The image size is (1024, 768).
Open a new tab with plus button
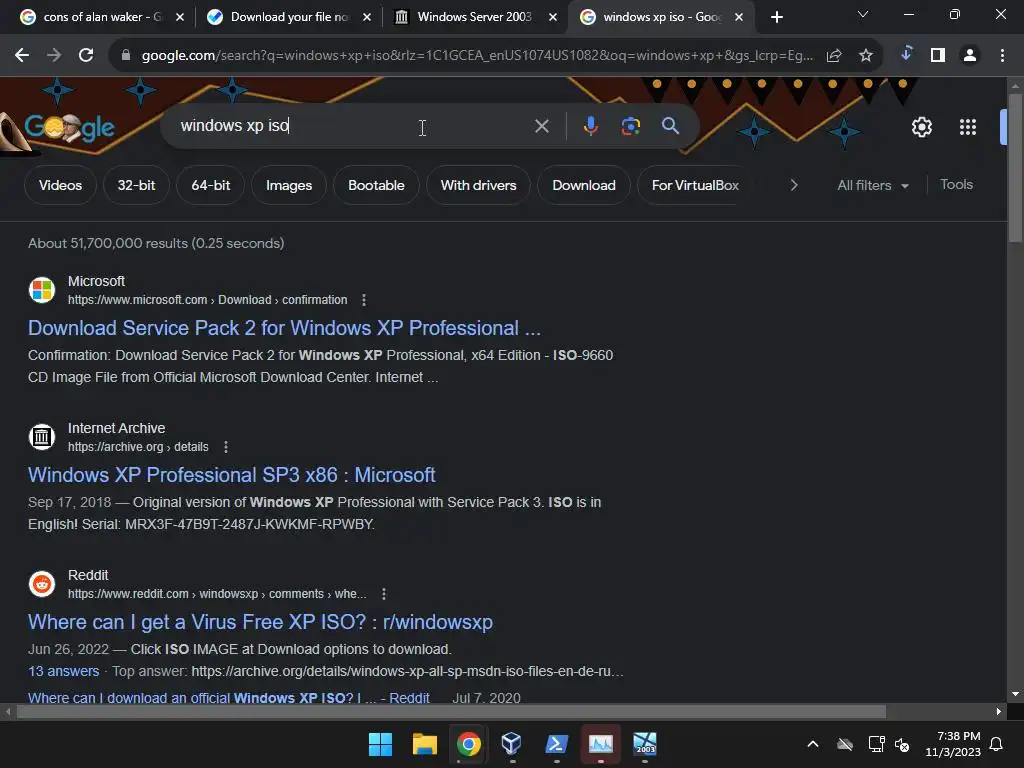(x=776, y=17)
